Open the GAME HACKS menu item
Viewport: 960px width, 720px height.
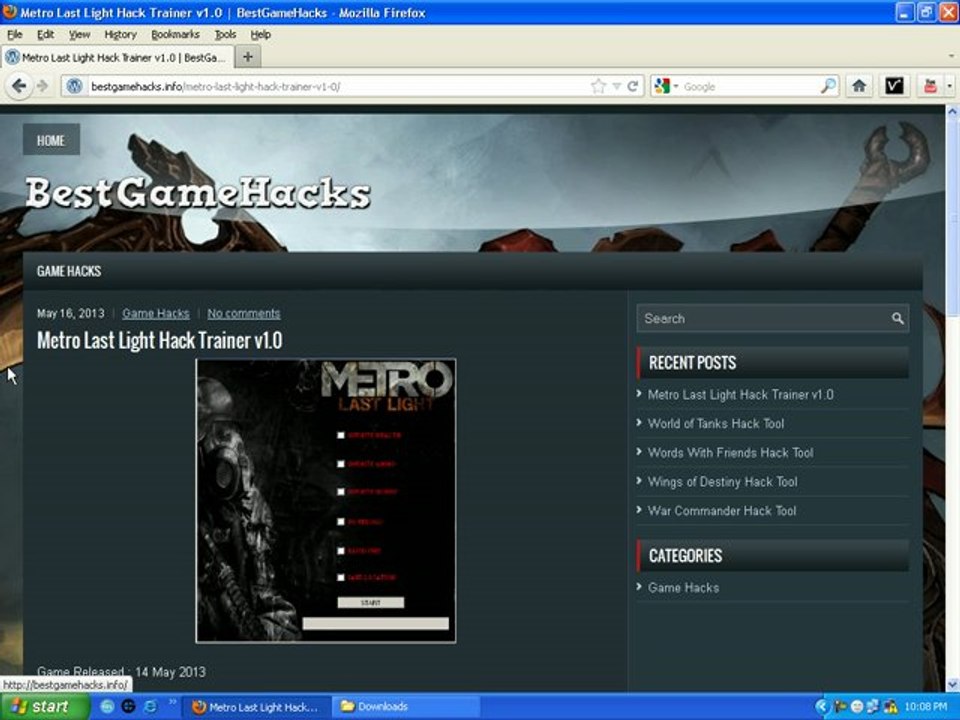[x=69, y=271]
